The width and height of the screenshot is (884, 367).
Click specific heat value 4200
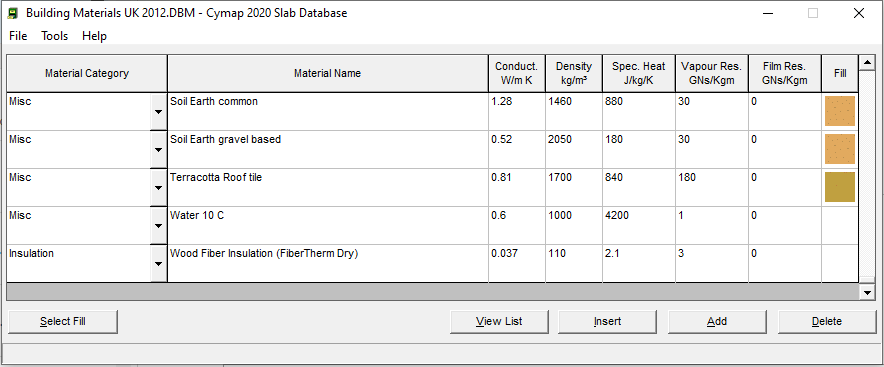[x=617, y=215]
